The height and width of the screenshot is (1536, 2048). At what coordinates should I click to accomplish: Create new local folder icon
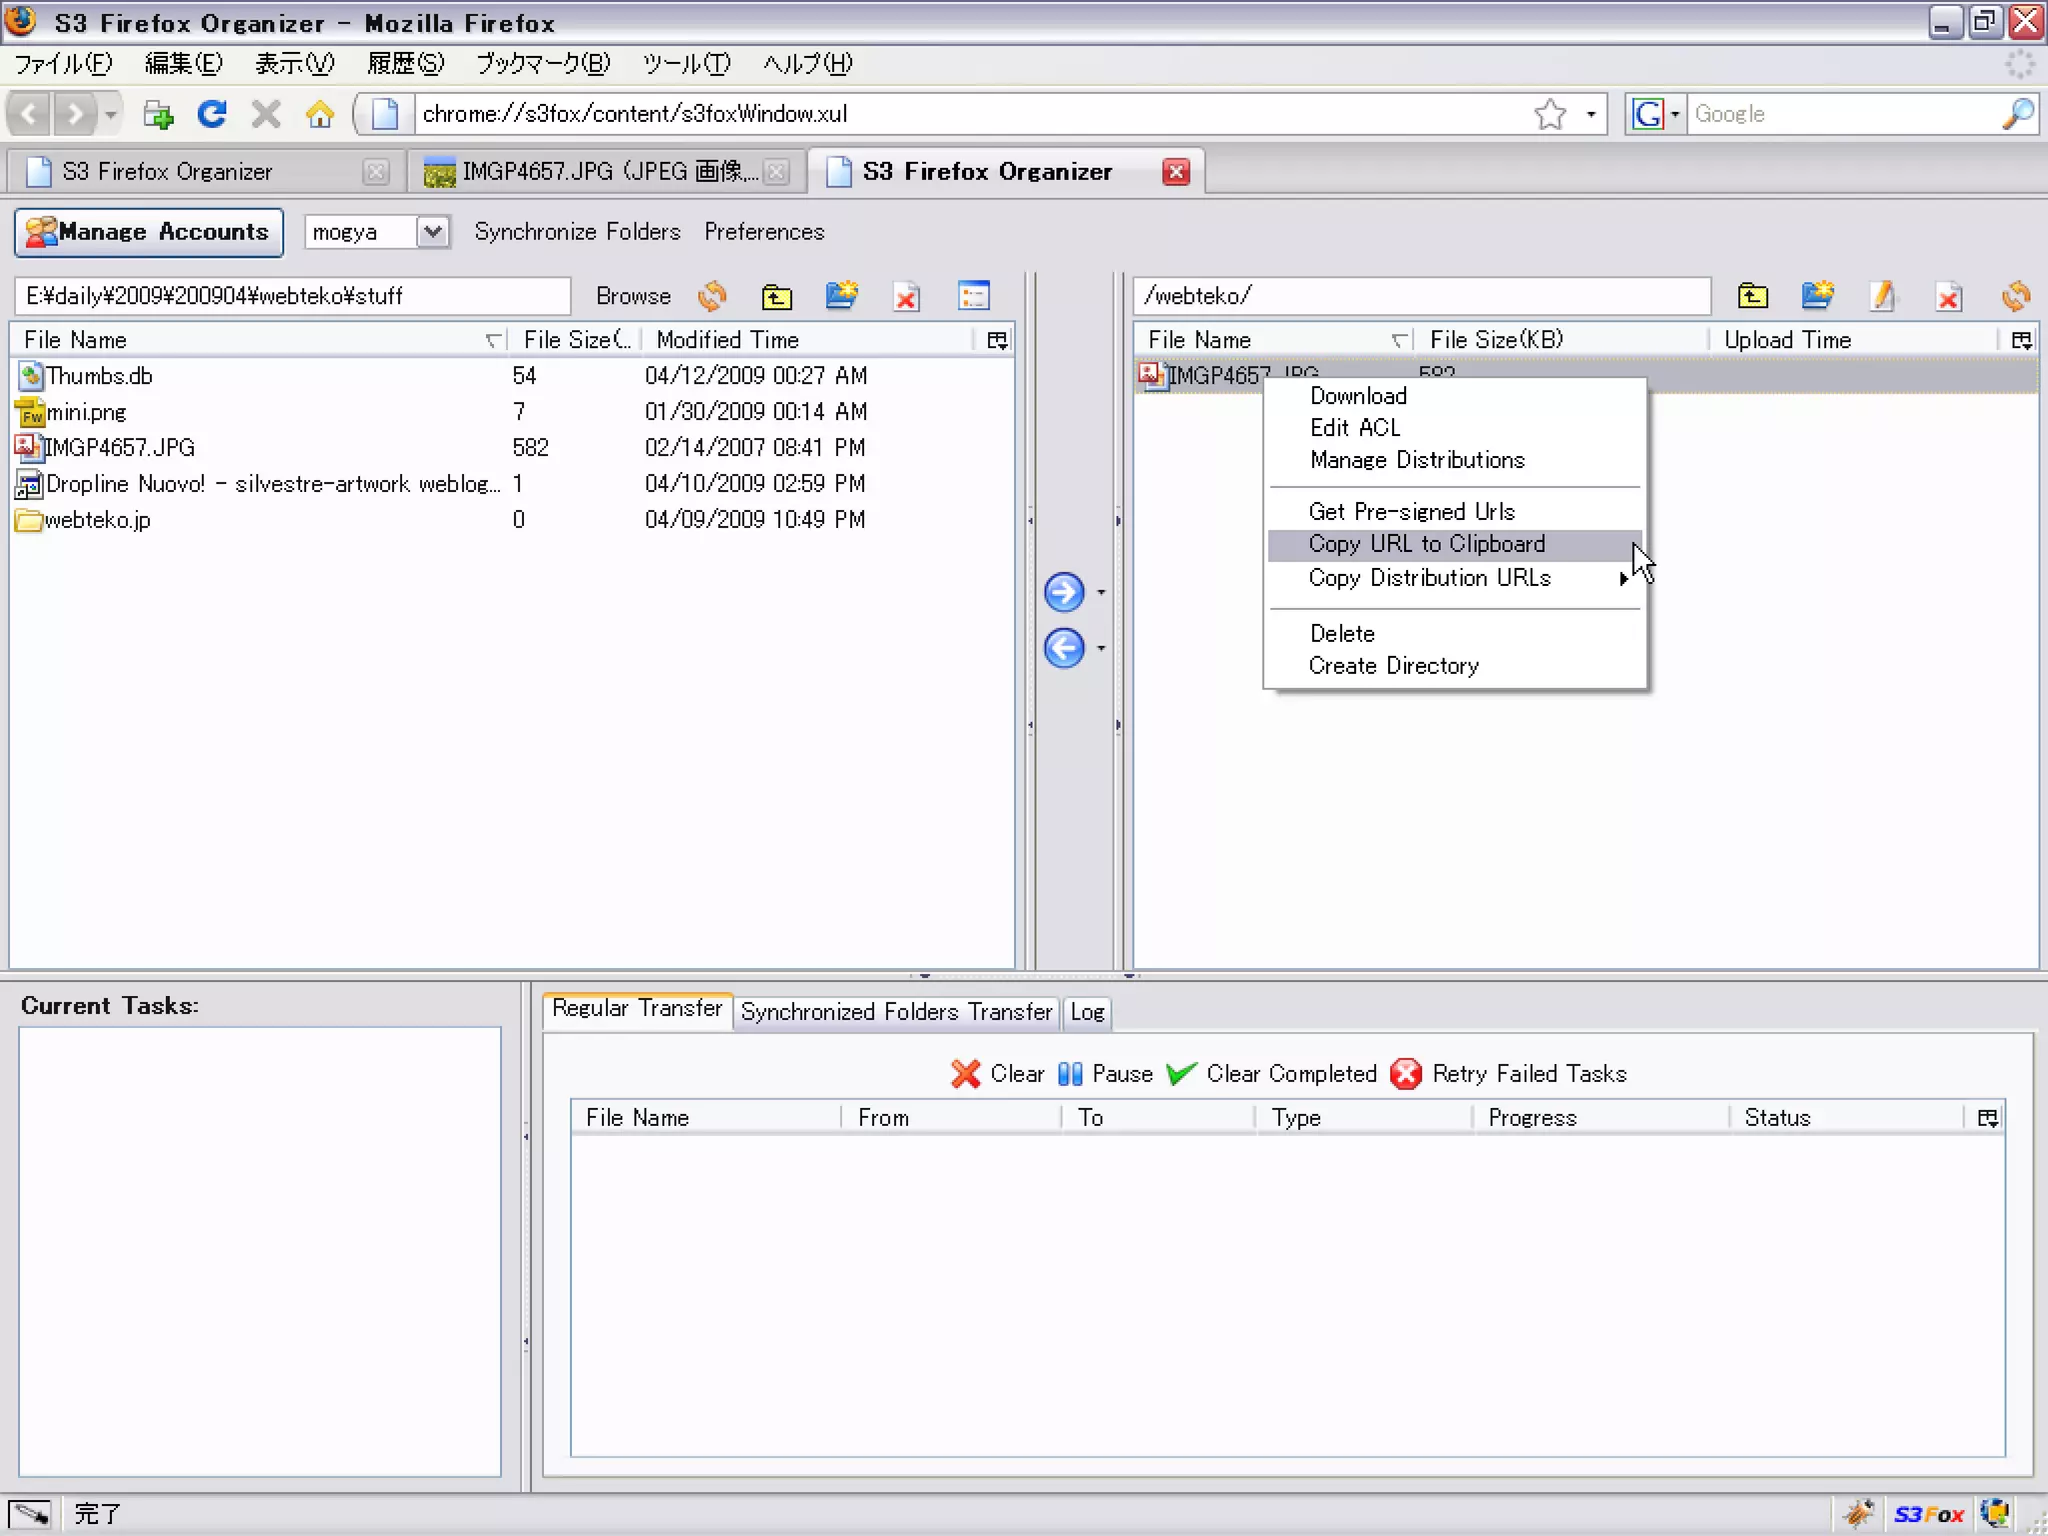(841, 296)
